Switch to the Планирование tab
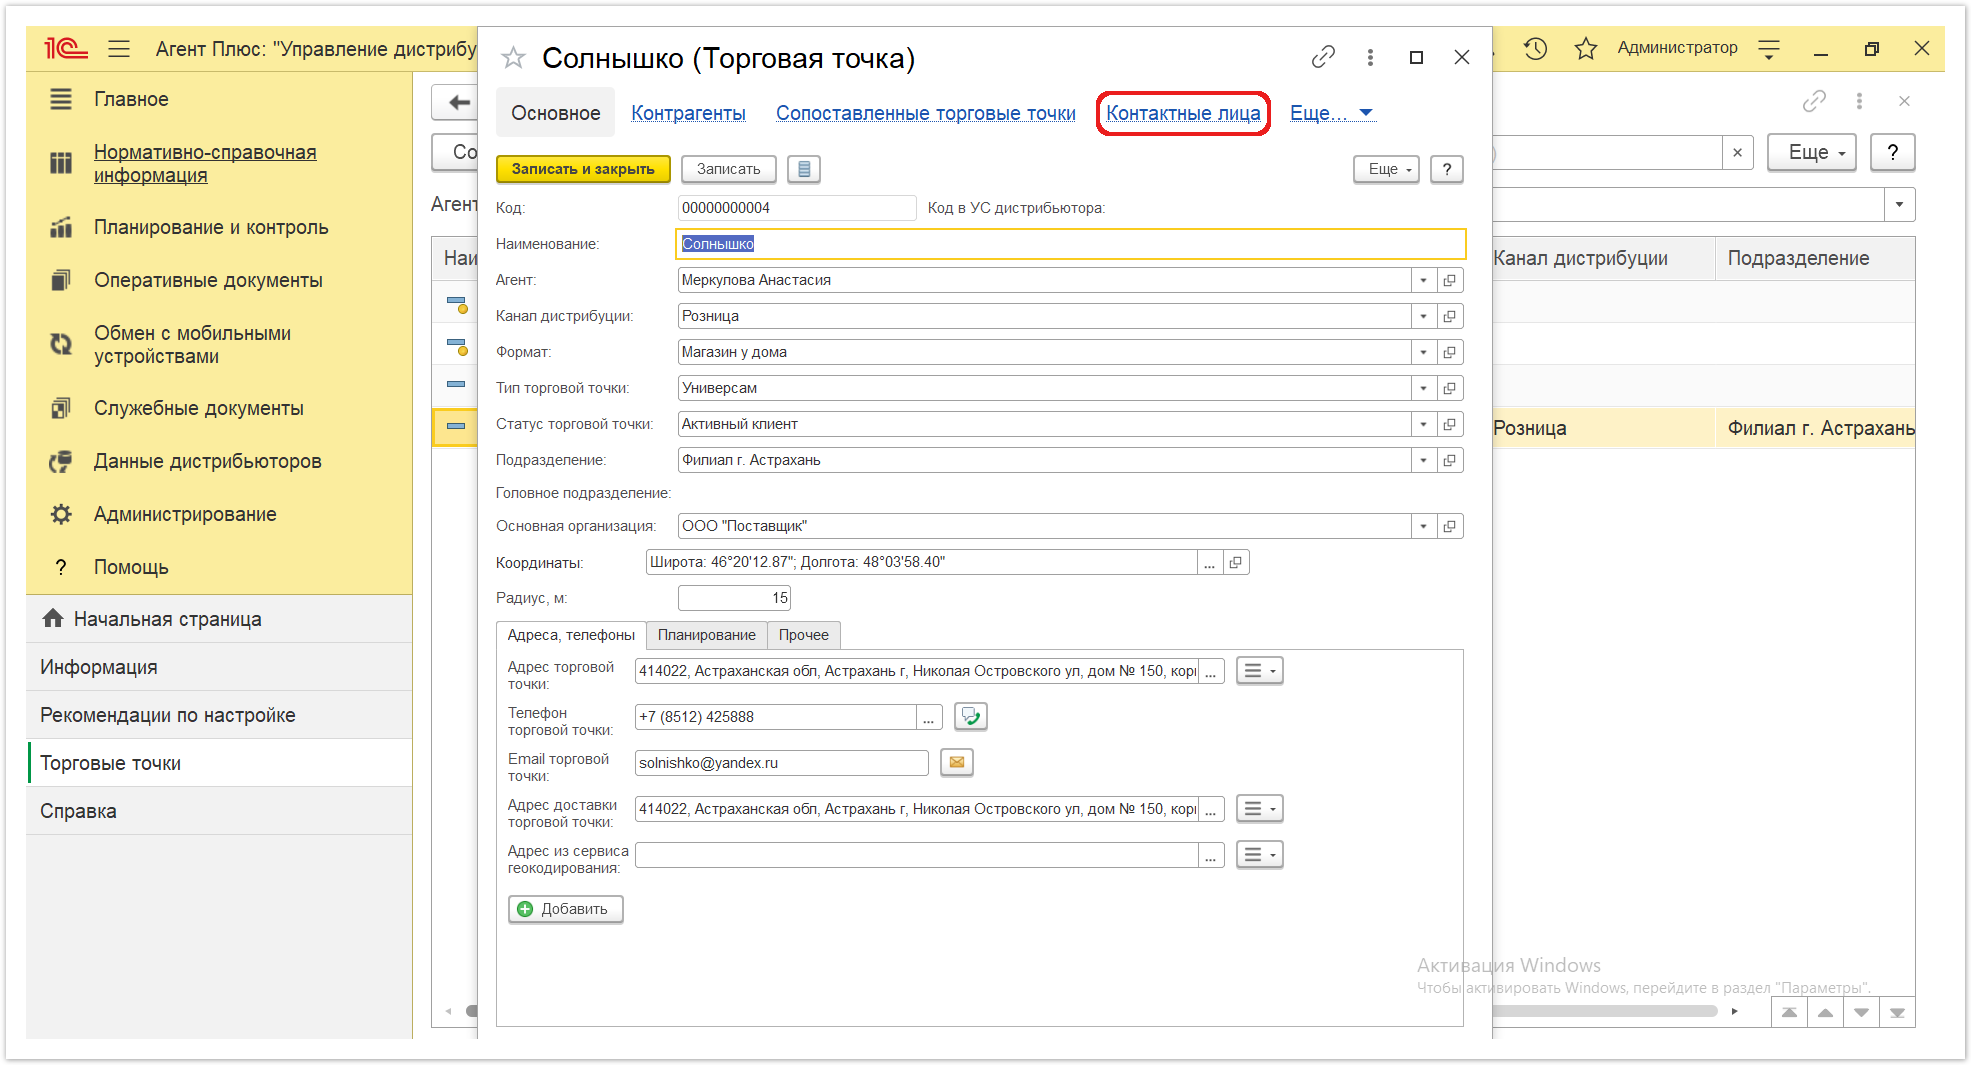 point(707,635)
